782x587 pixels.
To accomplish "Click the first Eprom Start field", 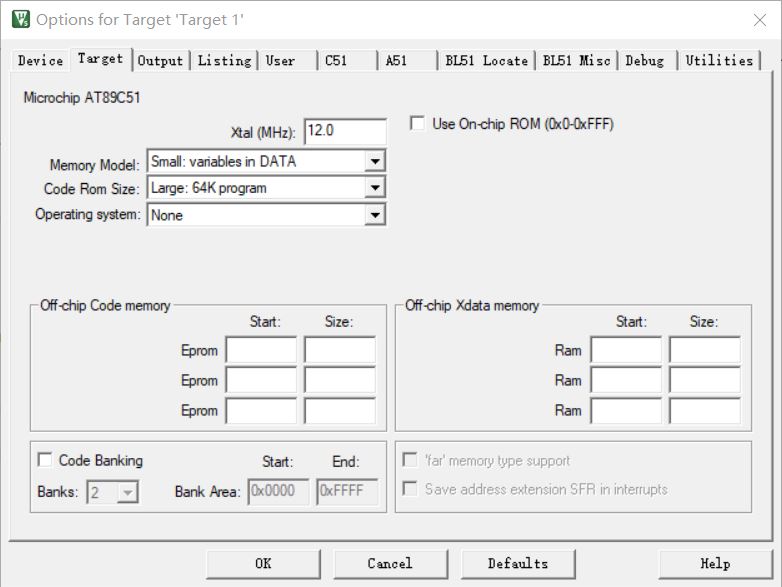I will (x=261, y=350).
